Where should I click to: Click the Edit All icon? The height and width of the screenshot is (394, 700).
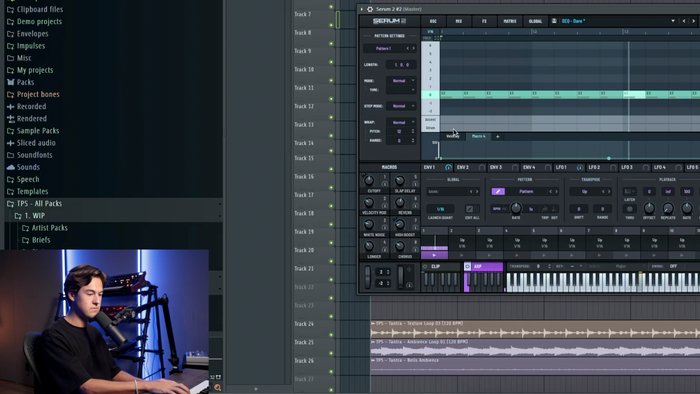click(x=470, y=209)
